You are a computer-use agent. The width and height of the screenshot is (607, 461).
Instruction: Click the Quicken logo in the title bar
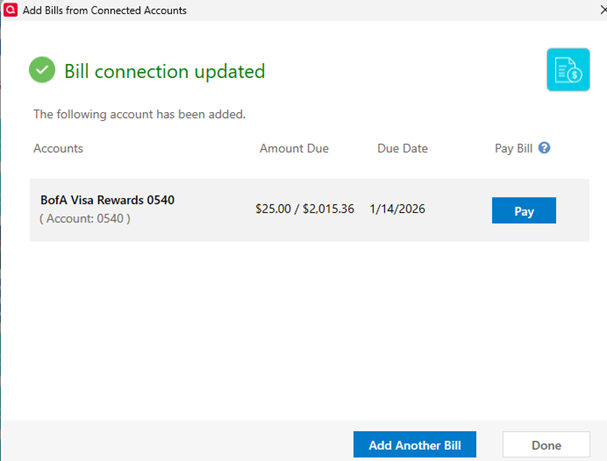tap(10, 10)
